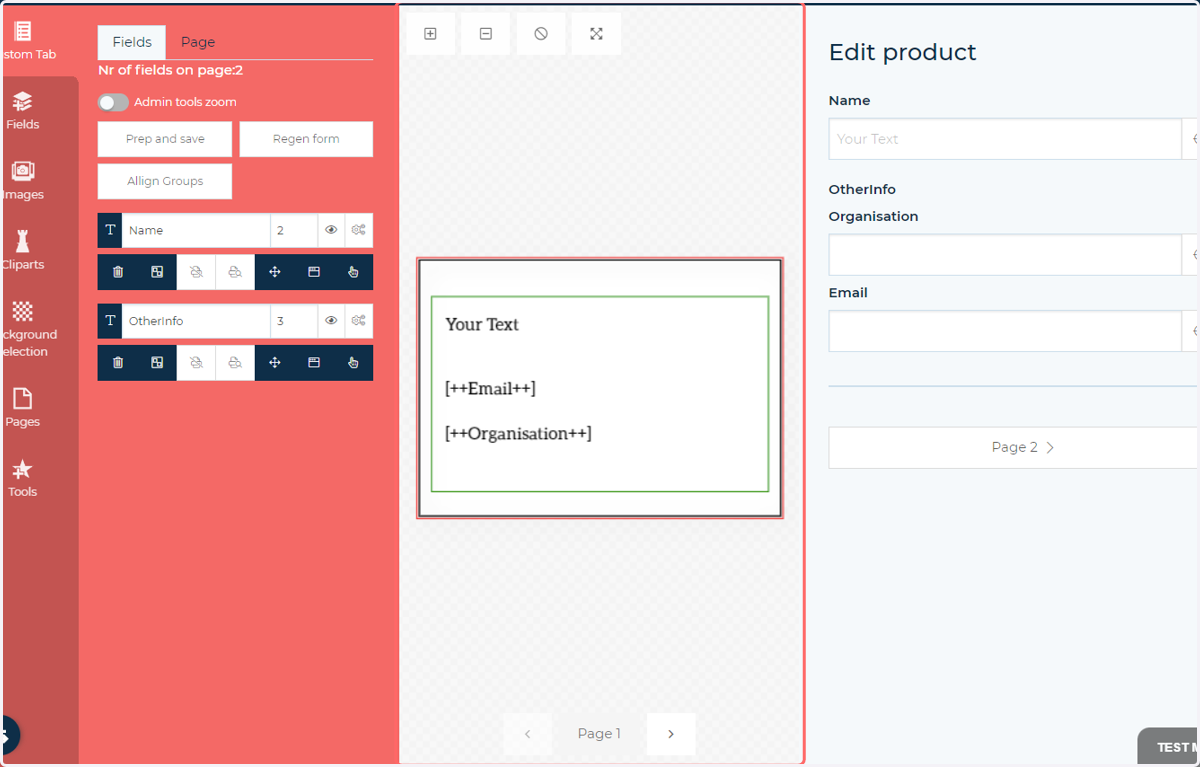Go to previous page with left chevron
1200x767 pixels.
tap(527, 734)
